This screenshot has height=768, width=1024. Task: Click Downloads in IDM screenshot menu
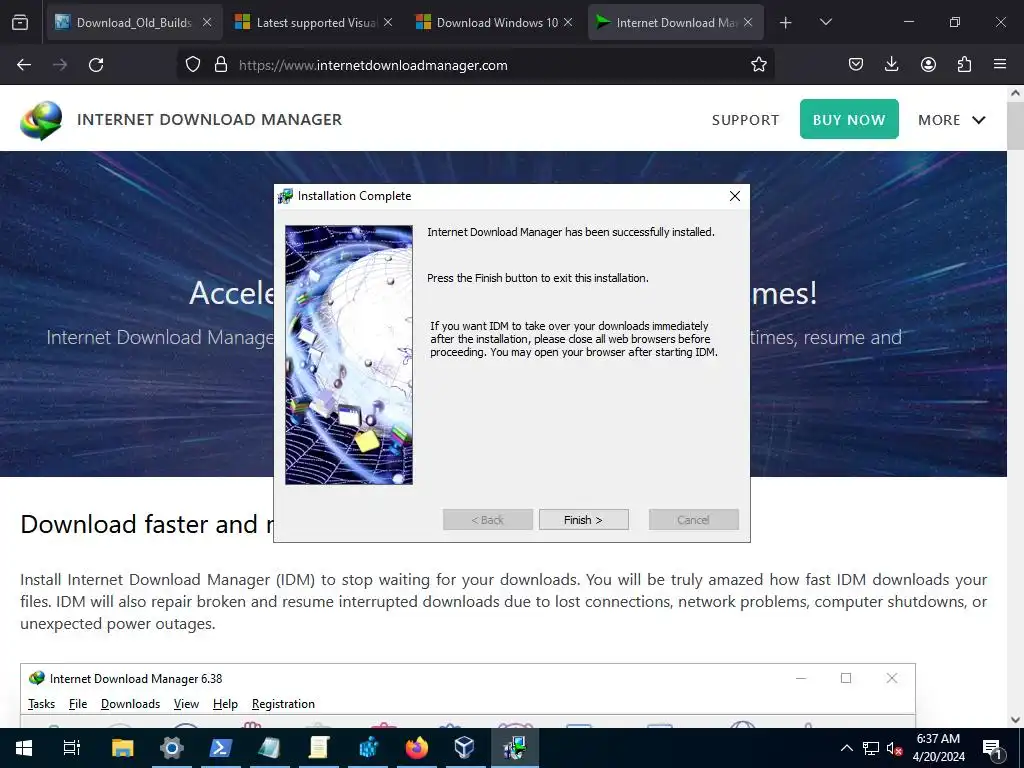[x=131, y=704]
